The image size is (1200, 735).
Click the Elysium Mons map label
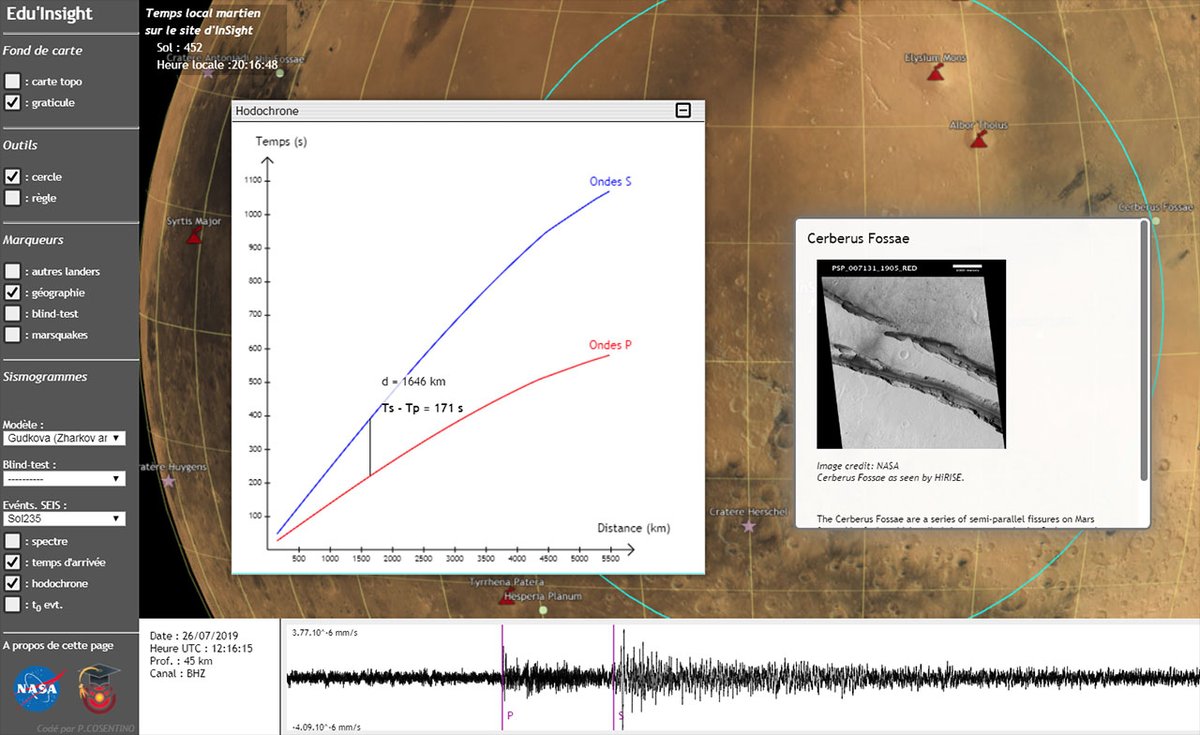(936, 58)
